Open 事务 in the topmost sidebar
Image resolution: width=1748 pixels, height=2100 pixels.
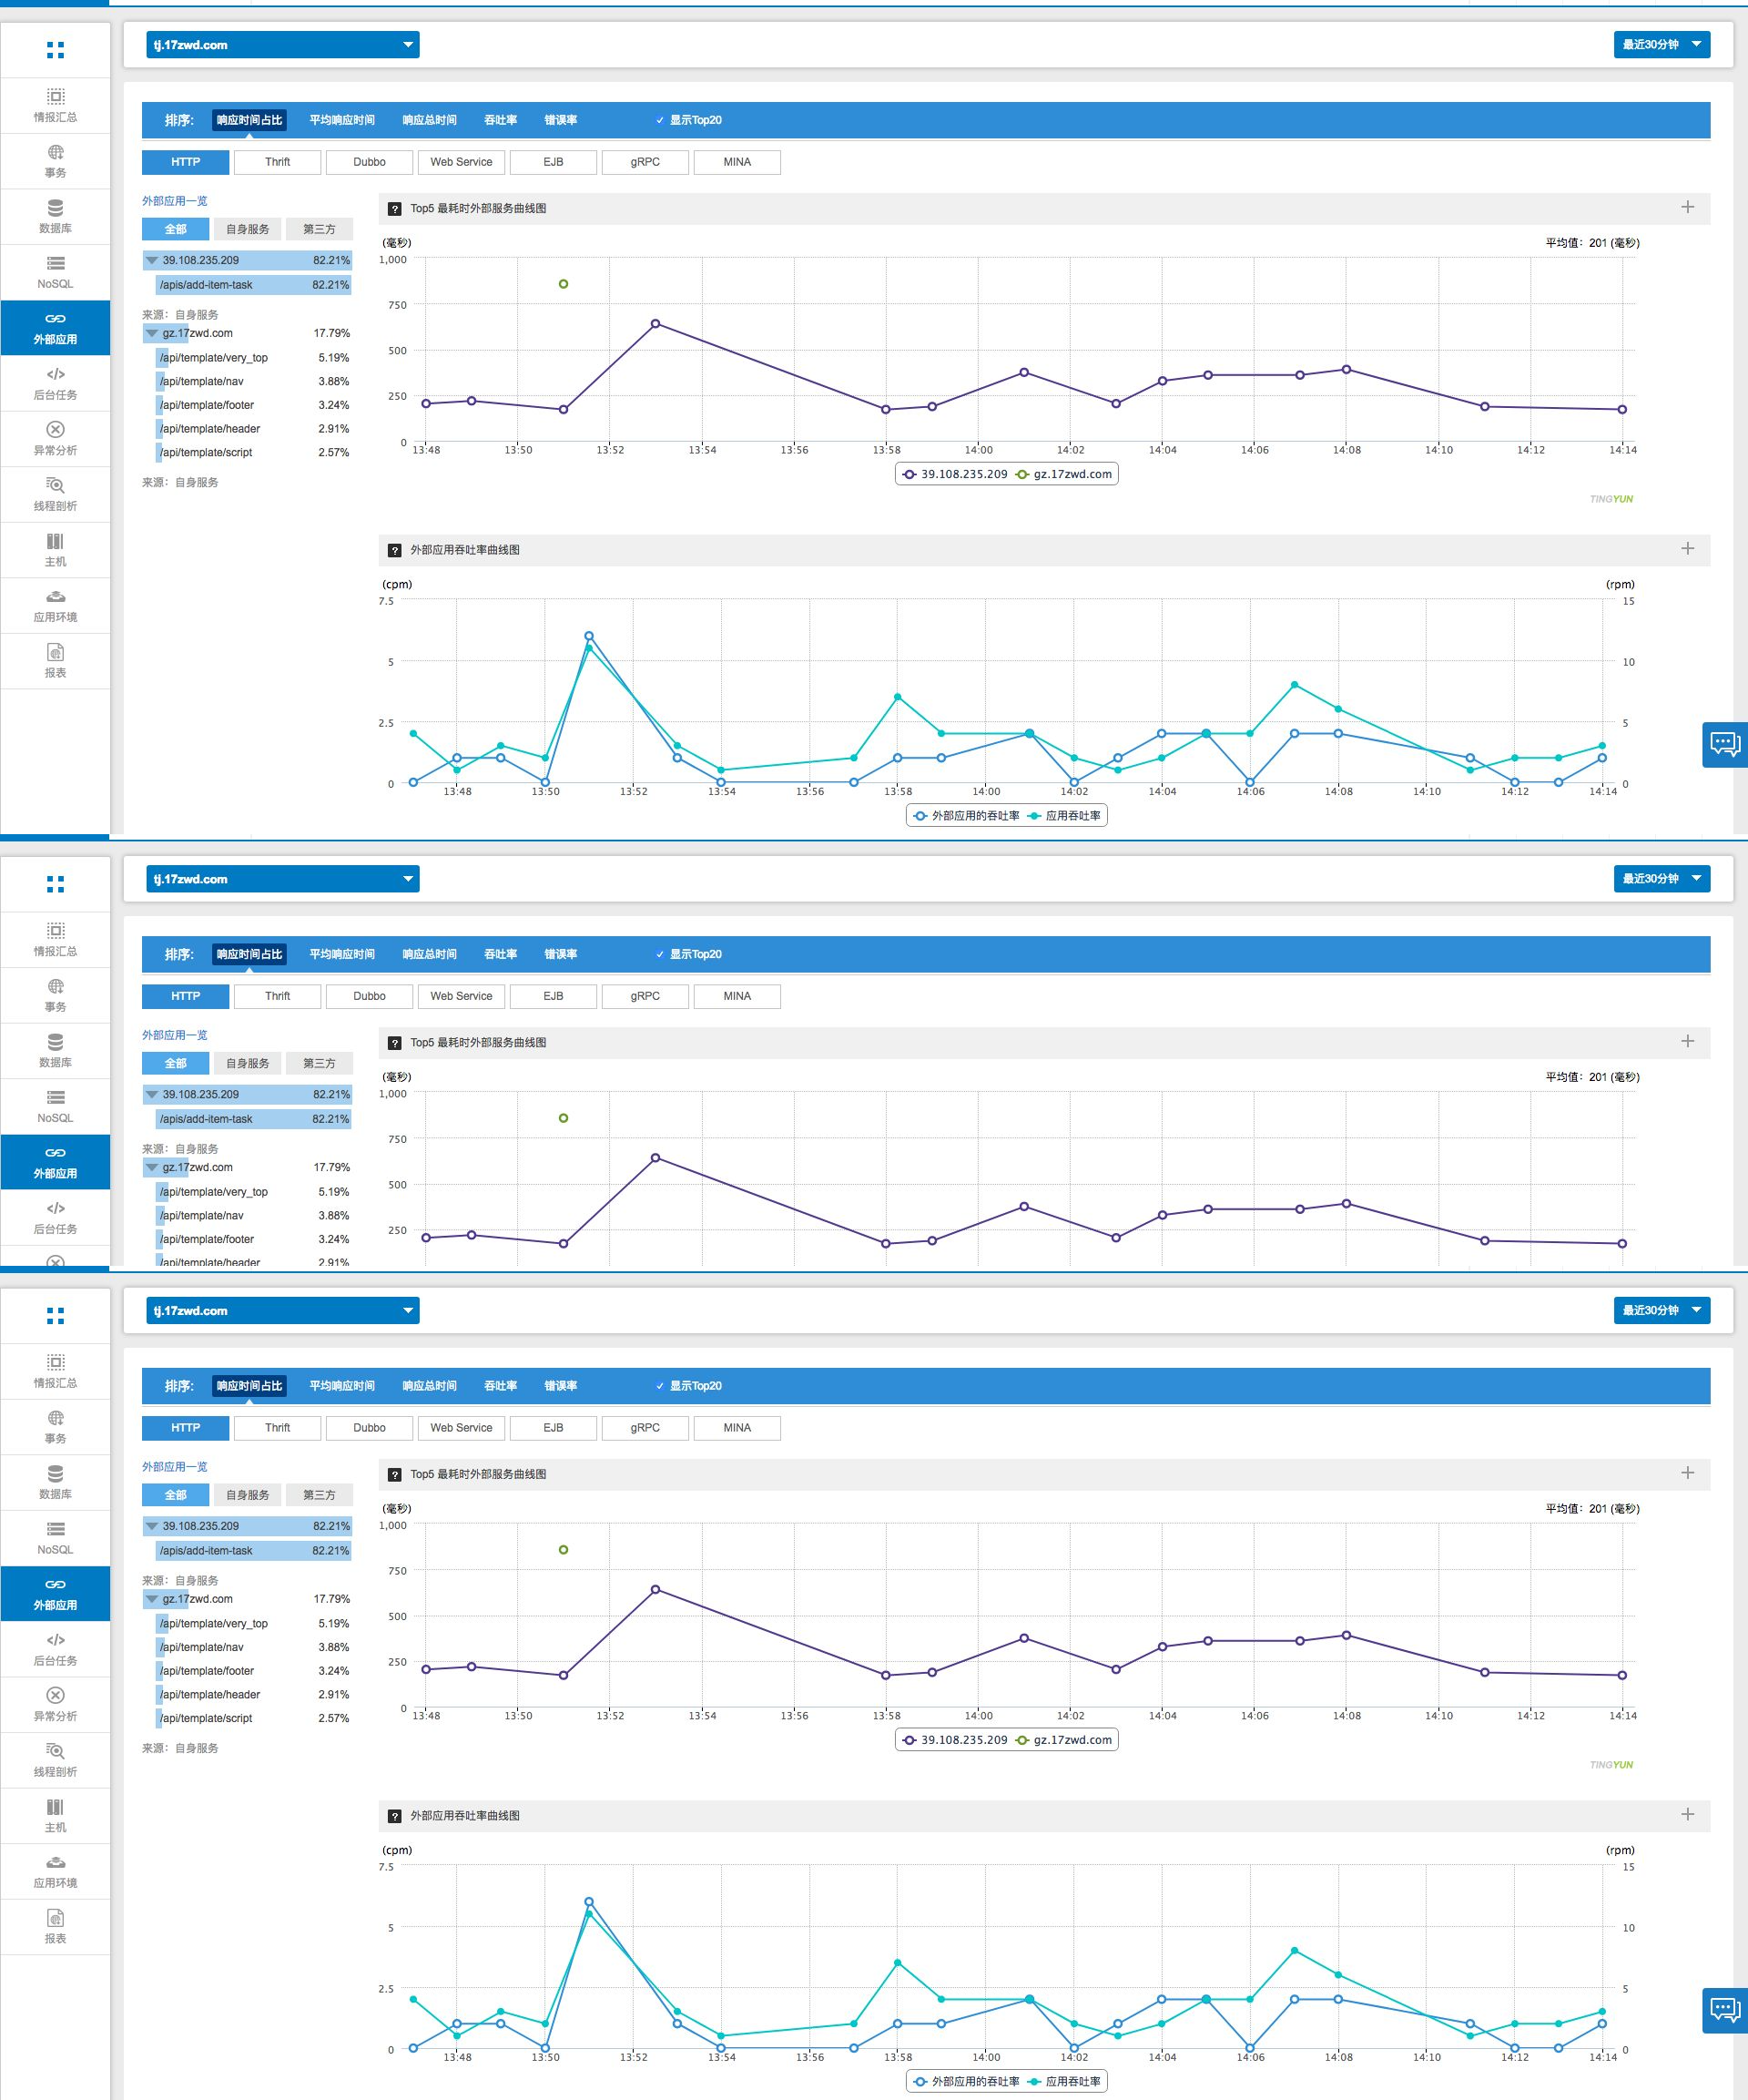click(x=55, y=161)
